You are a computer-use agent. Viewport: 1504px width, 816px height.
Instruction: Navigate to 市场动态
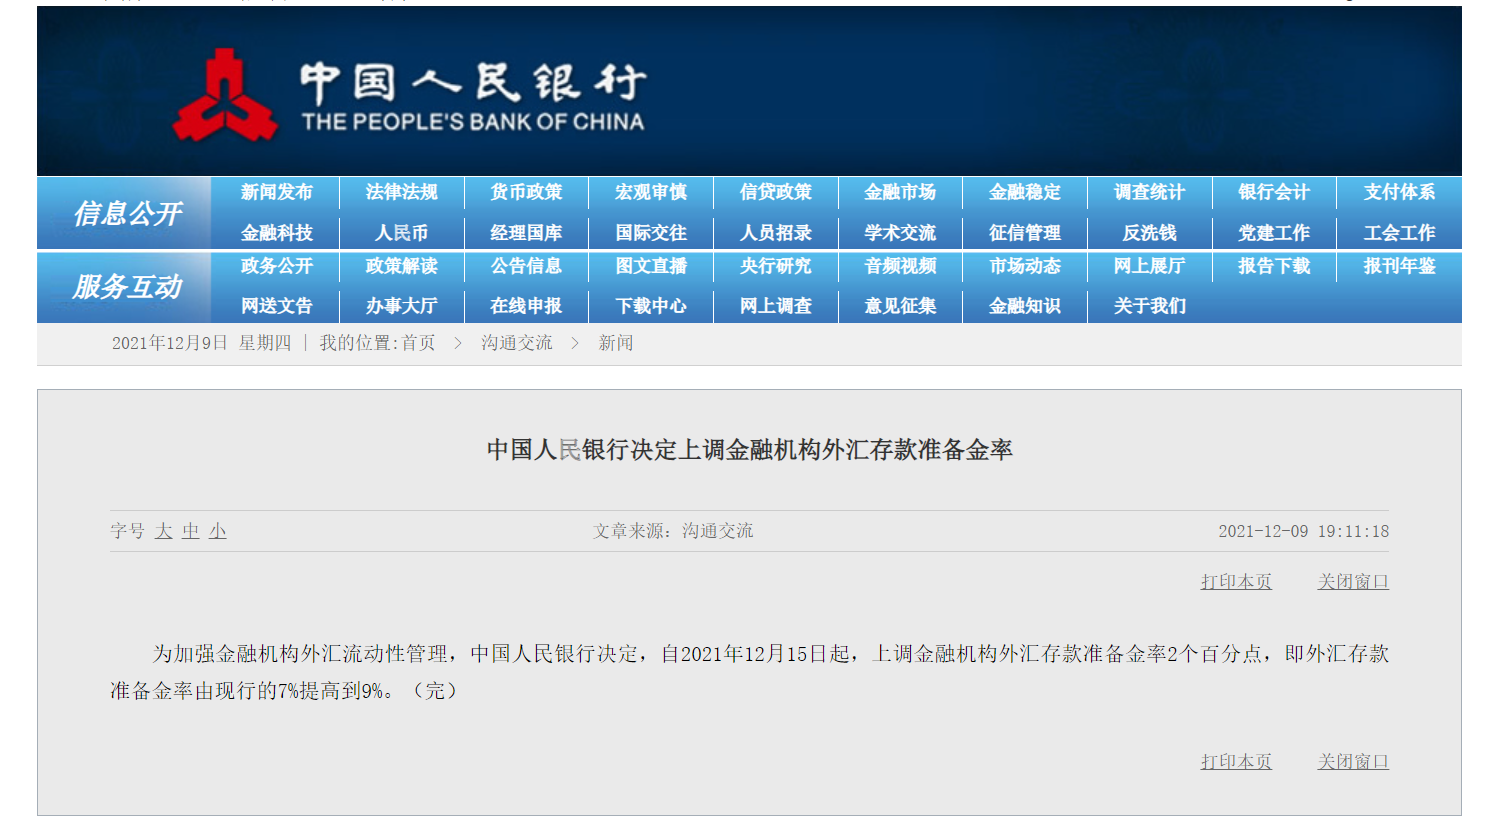1025,266
